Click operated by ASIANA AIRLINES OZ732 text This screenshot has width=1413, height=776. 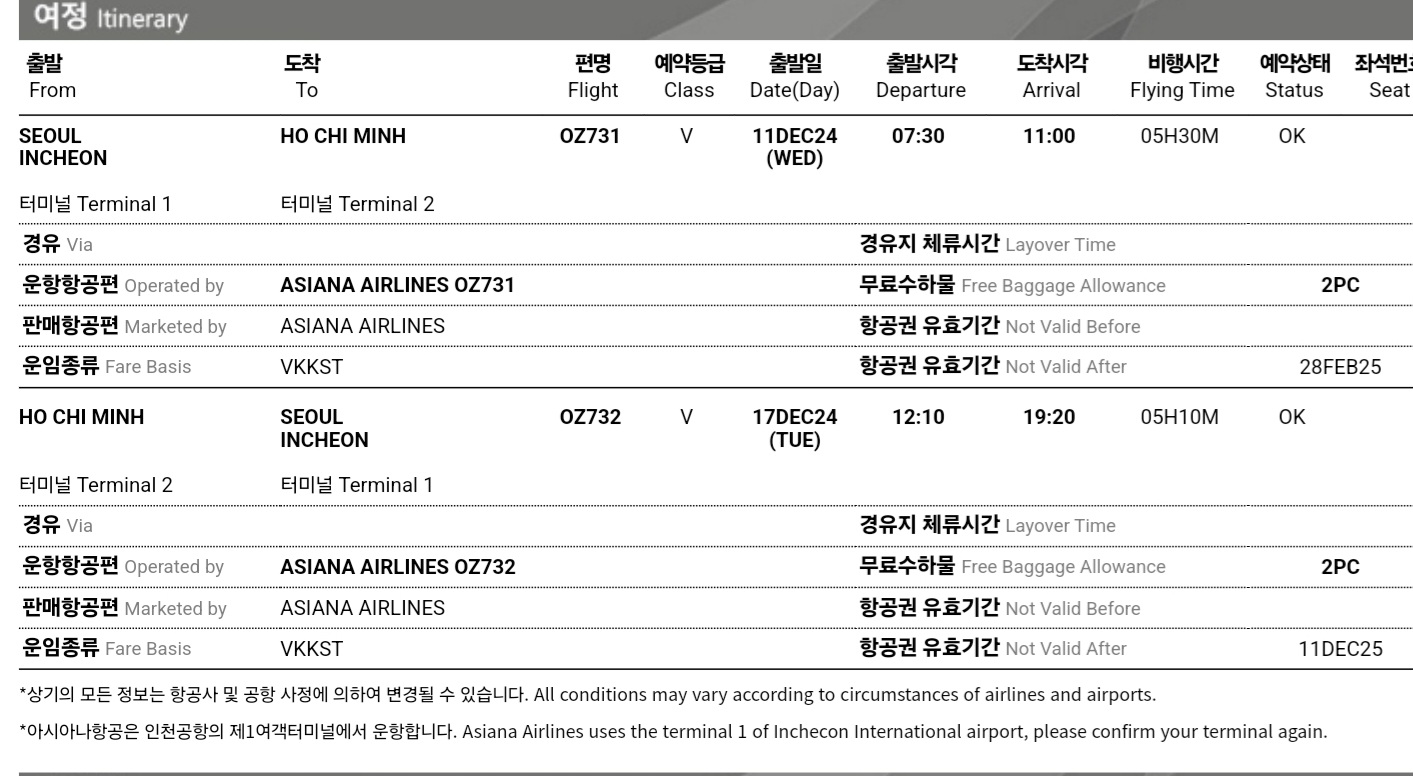[x=397, y=567]
